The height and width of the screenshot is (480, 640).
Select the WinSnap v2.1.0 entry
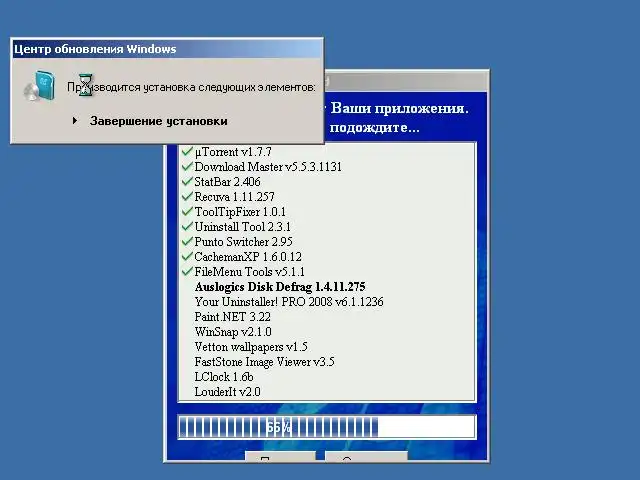click(x=233, y=332)
